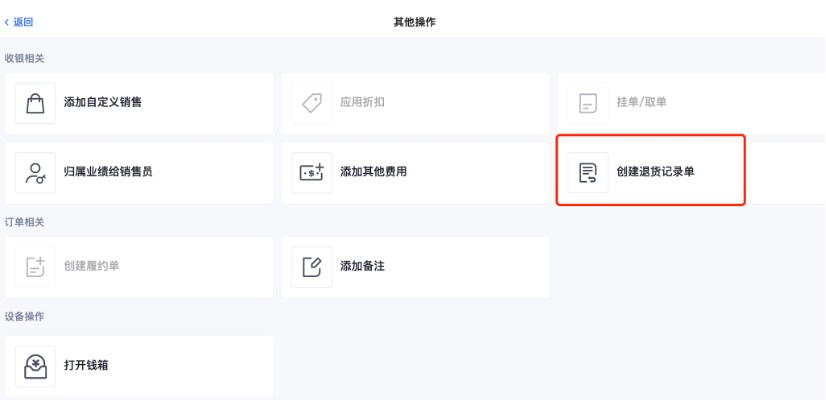Click the shopping bag icon for custom sale
The image size is (826, 400).
coord(35,103)
